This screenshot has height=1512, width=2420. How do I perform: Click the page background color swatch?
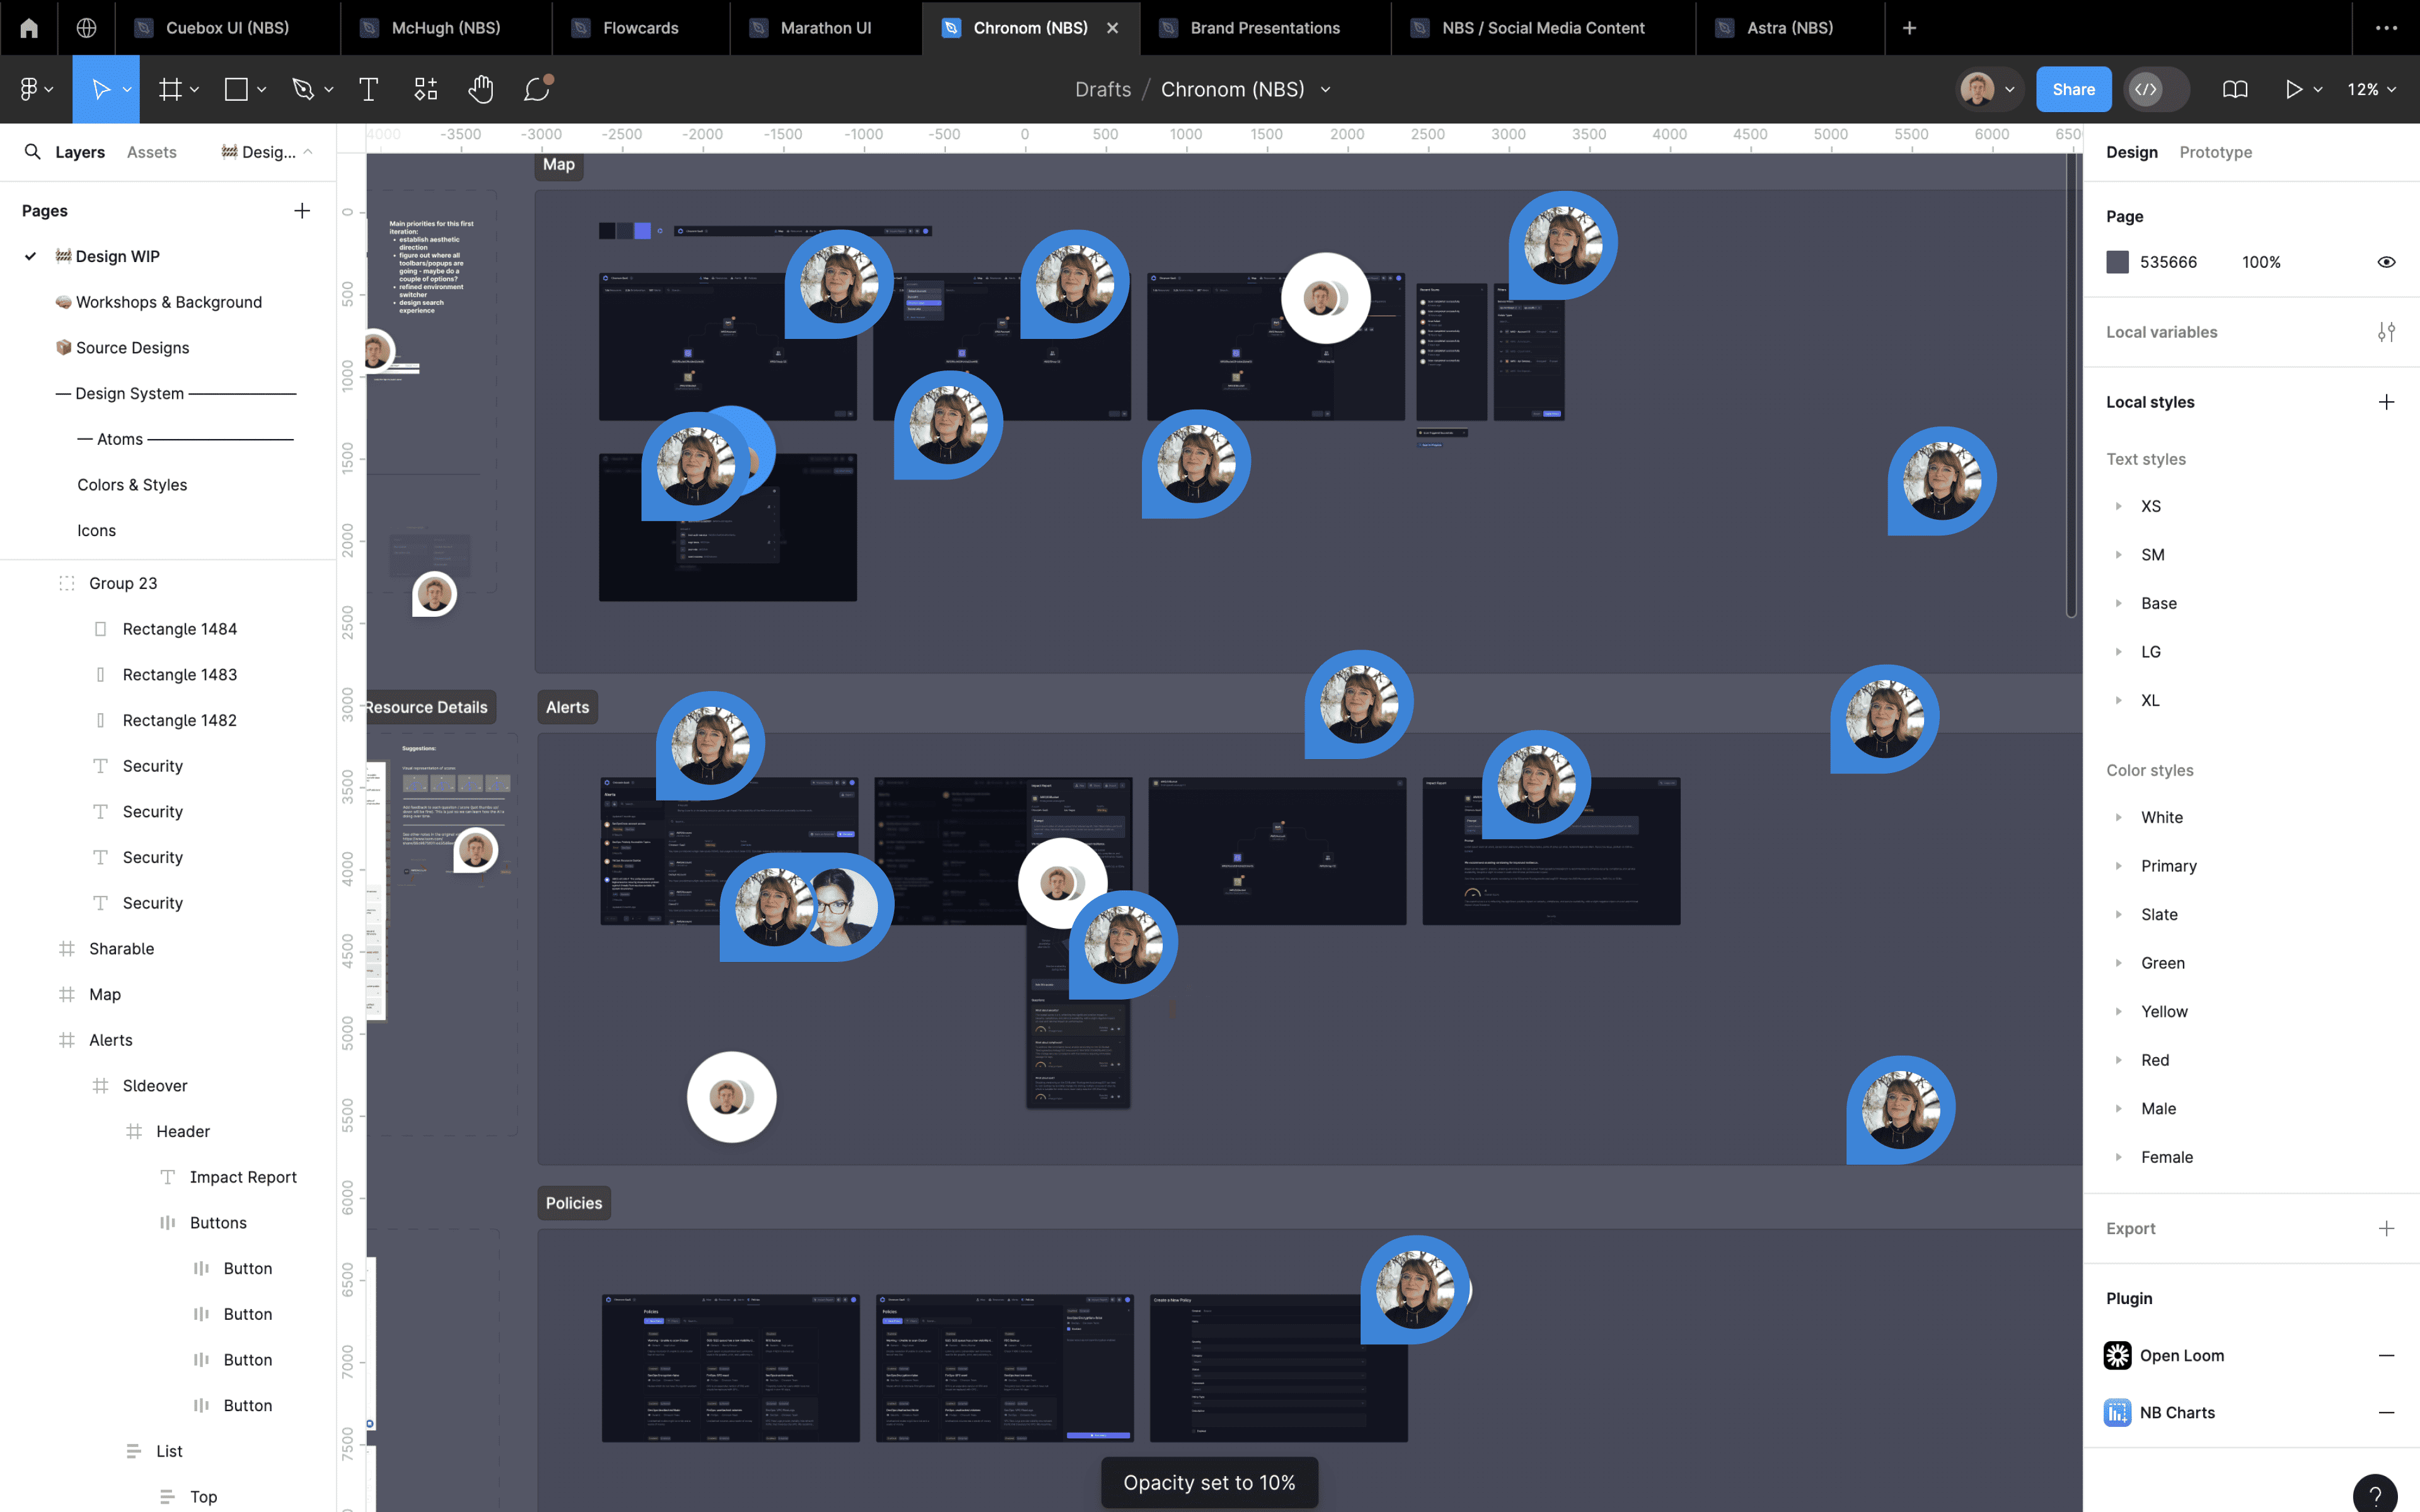tap(2117, 262)
